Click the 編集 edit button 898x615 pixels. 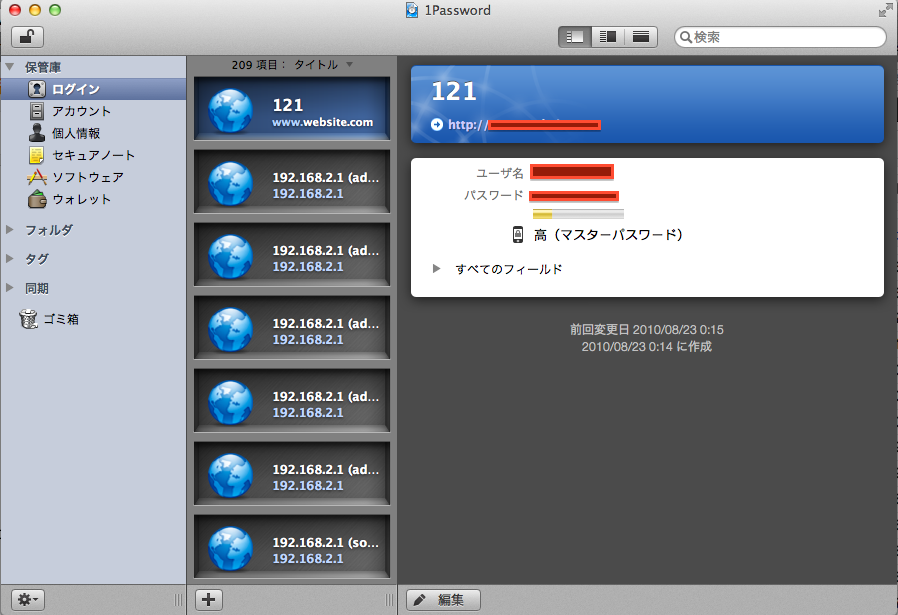click(443, 600)
